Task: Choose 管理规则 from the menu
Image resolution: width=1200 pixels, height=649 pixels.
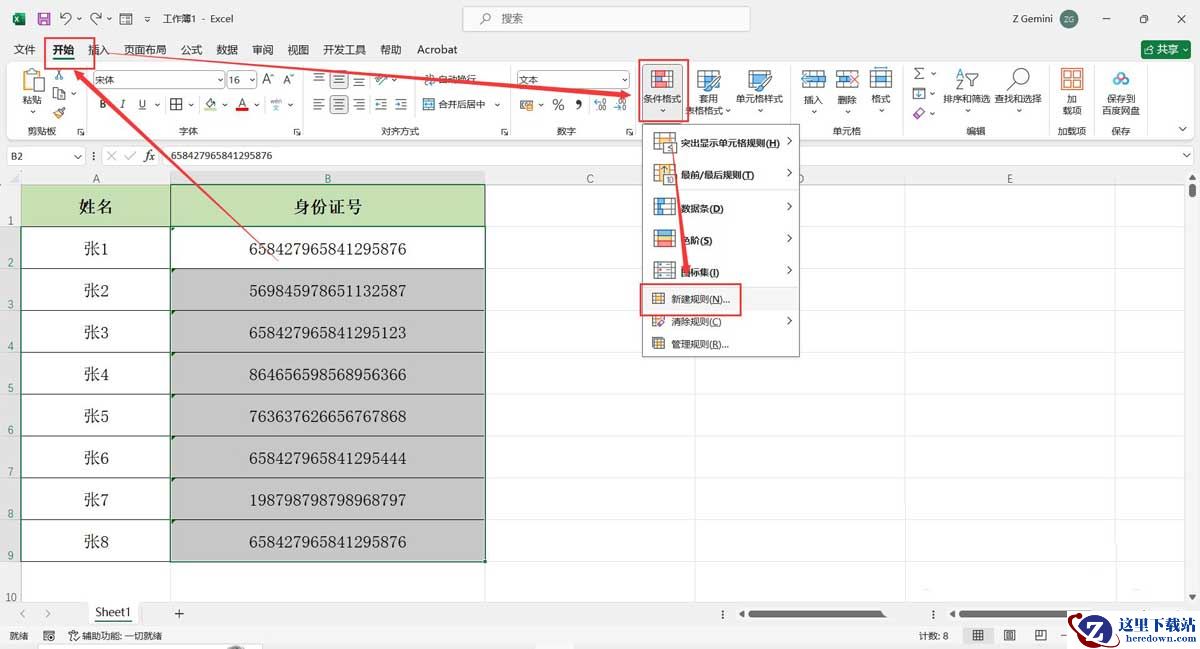Action: point(720,344)
